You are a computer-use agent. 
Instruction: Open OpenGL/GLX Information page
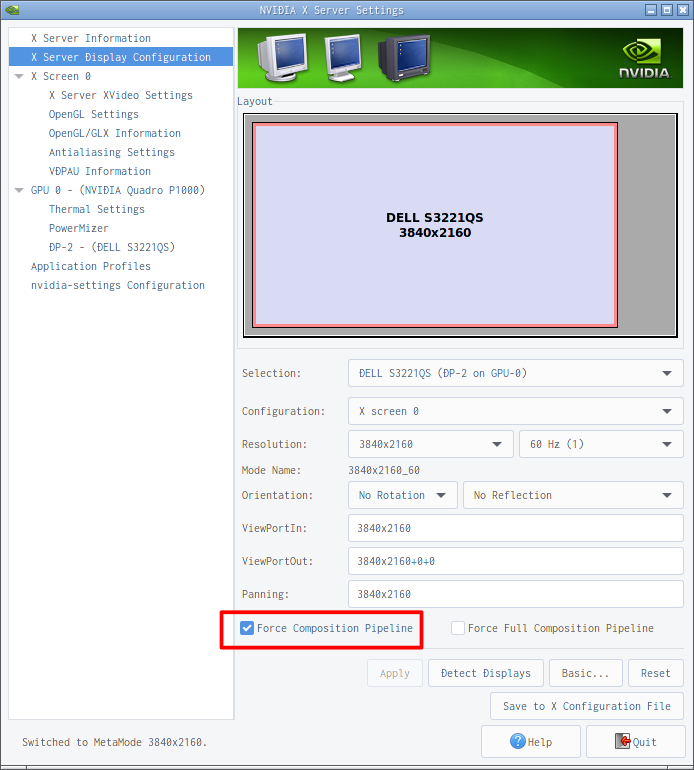pyautogui.click(x=114, y=134)
